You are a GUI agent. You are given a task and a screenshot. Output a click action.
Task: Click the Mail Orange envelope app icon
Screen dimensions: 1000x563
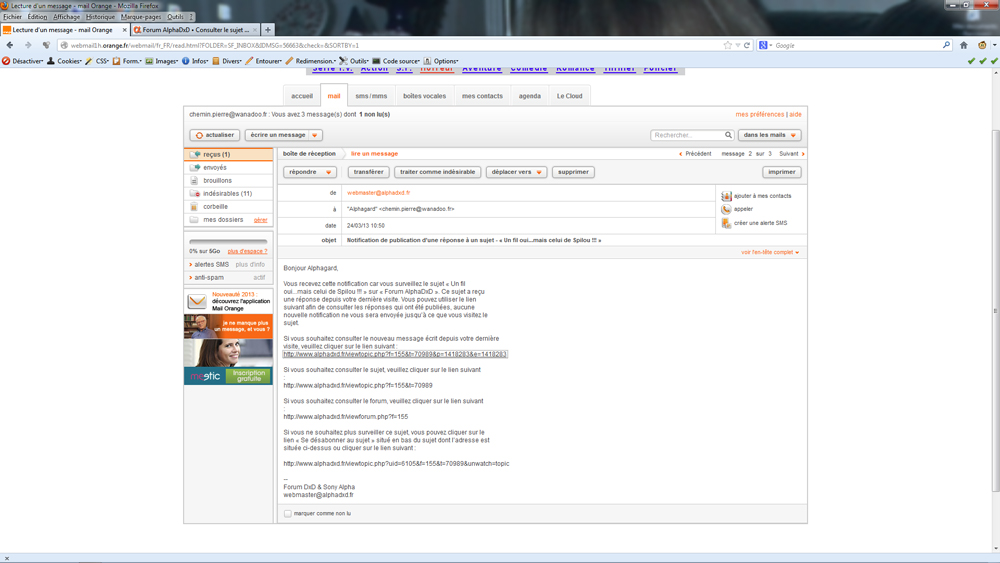[196, 301]
